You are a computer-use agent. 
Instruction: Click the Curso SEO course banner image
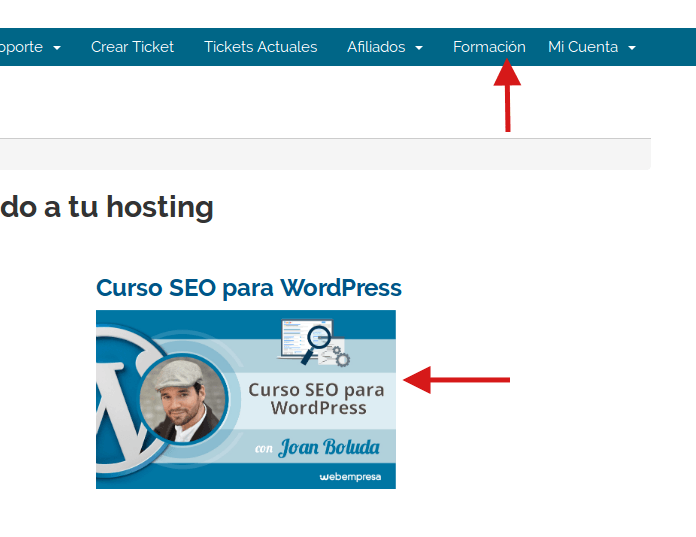coord(245,399)
